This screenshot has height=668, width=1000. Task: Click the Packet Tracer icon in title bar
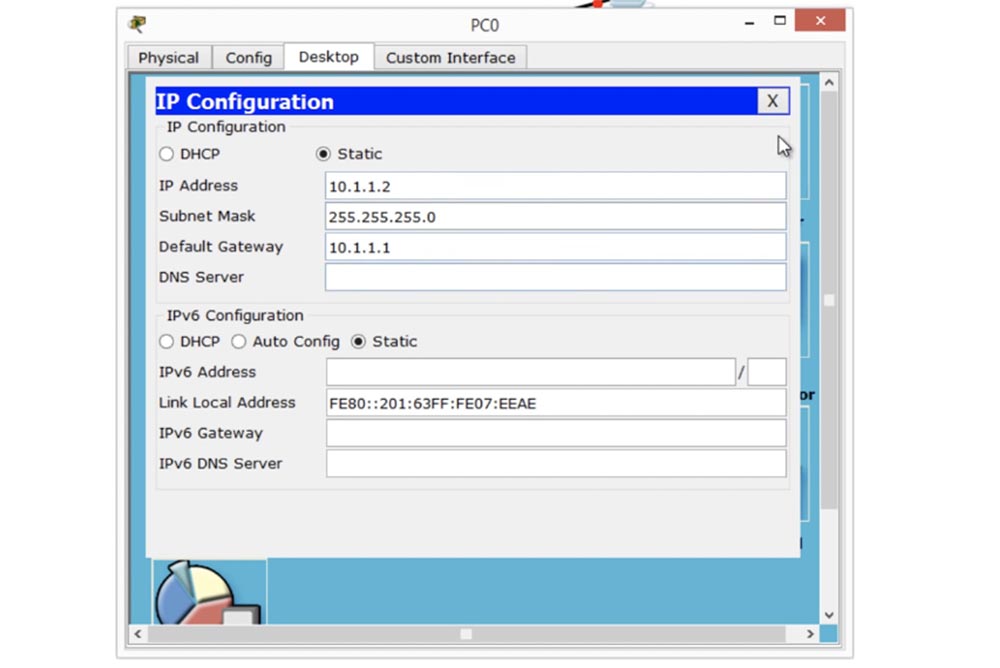click(137, 24)
